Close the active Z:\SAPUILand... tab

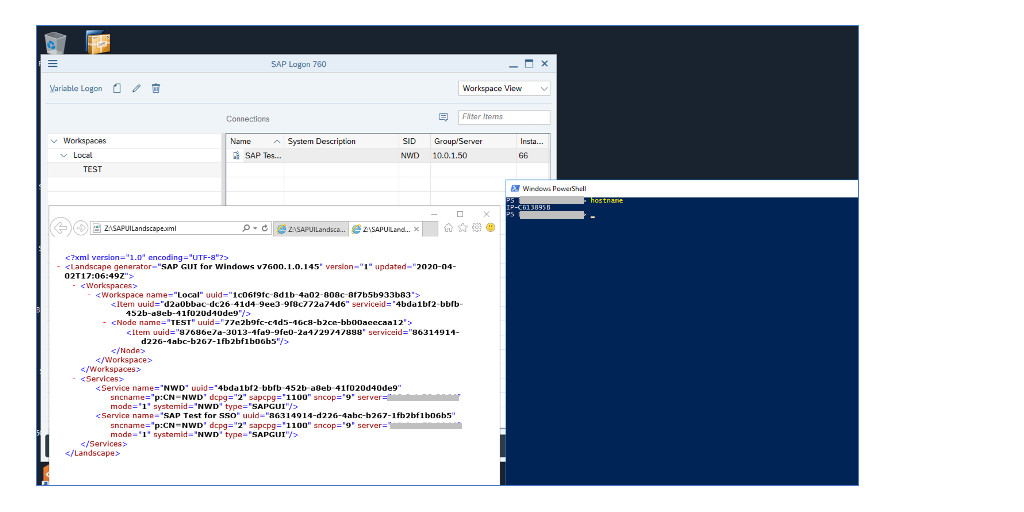click(417, 229)
